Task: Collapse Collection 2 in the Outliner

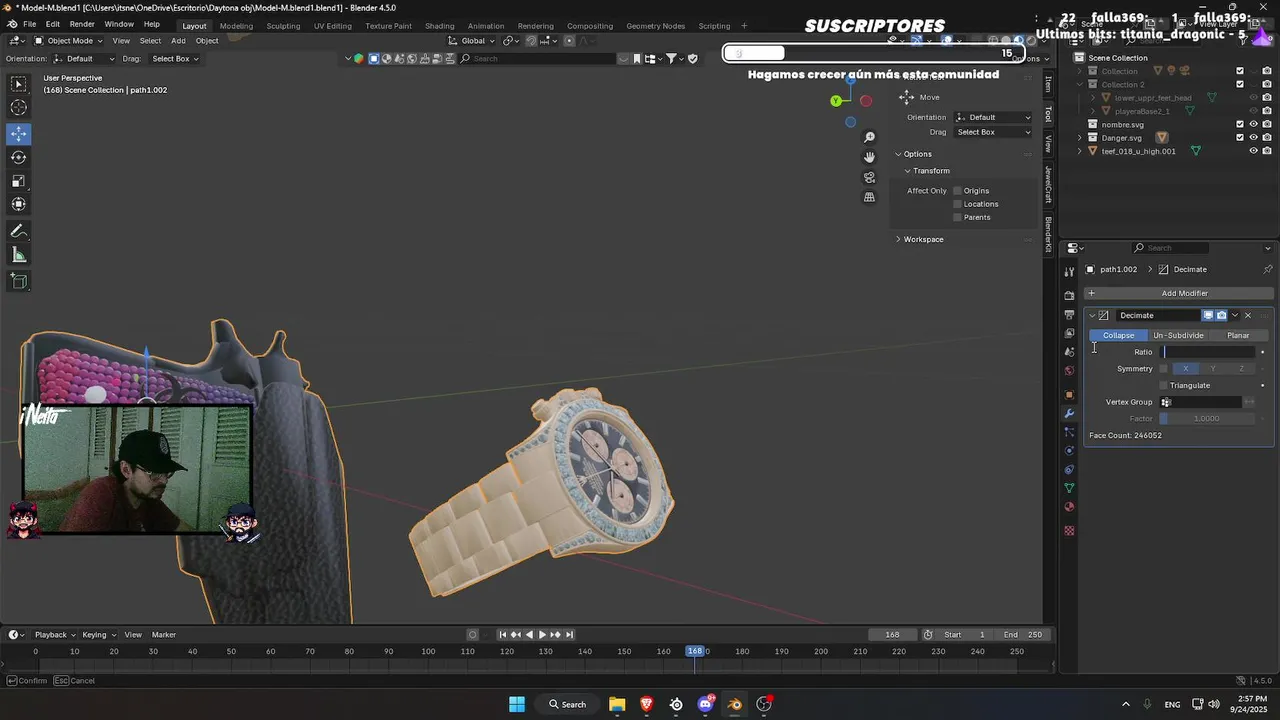Action: pos(1079,84)
